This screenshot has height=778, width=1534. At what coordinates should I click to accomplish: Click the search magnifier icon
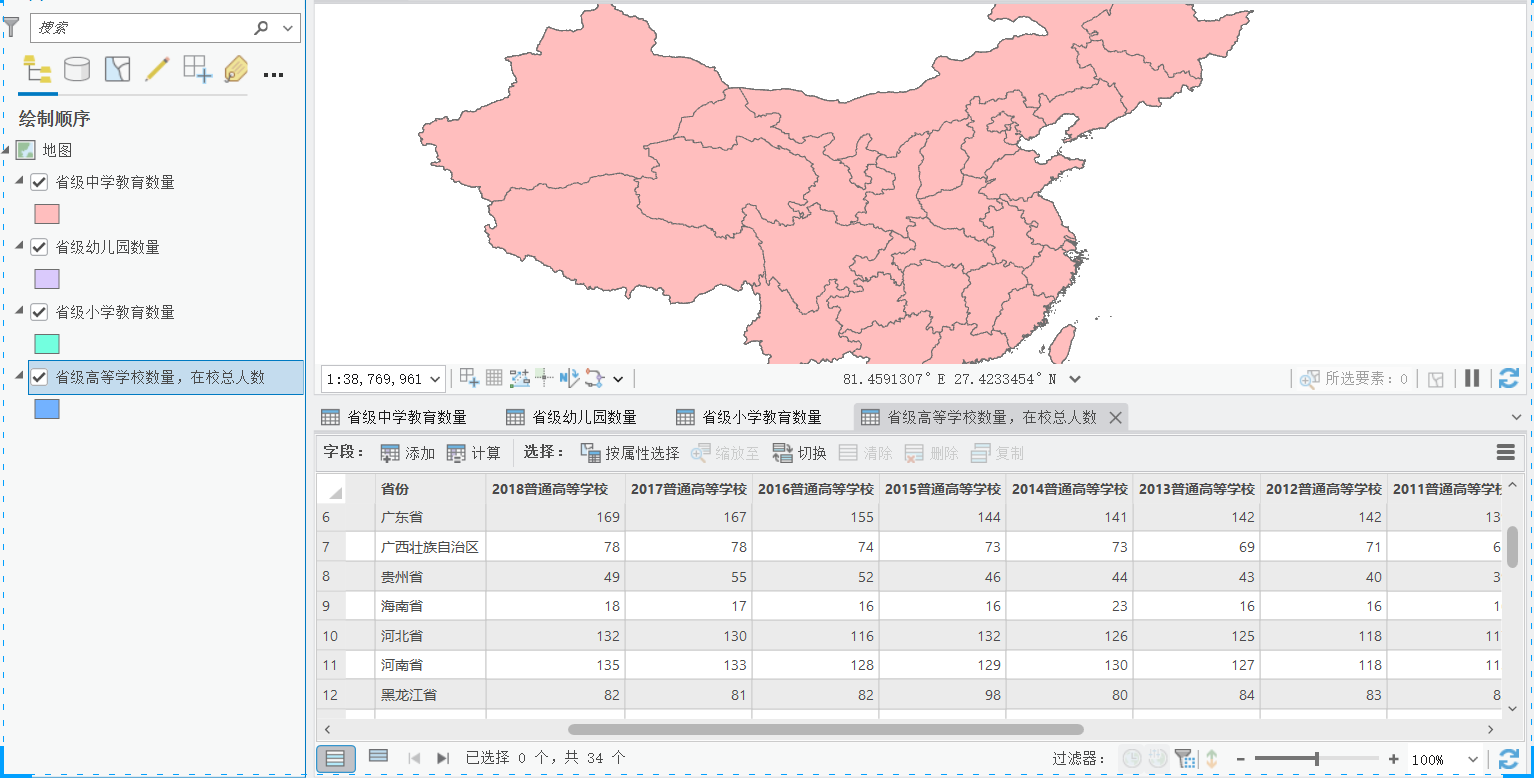262,28
